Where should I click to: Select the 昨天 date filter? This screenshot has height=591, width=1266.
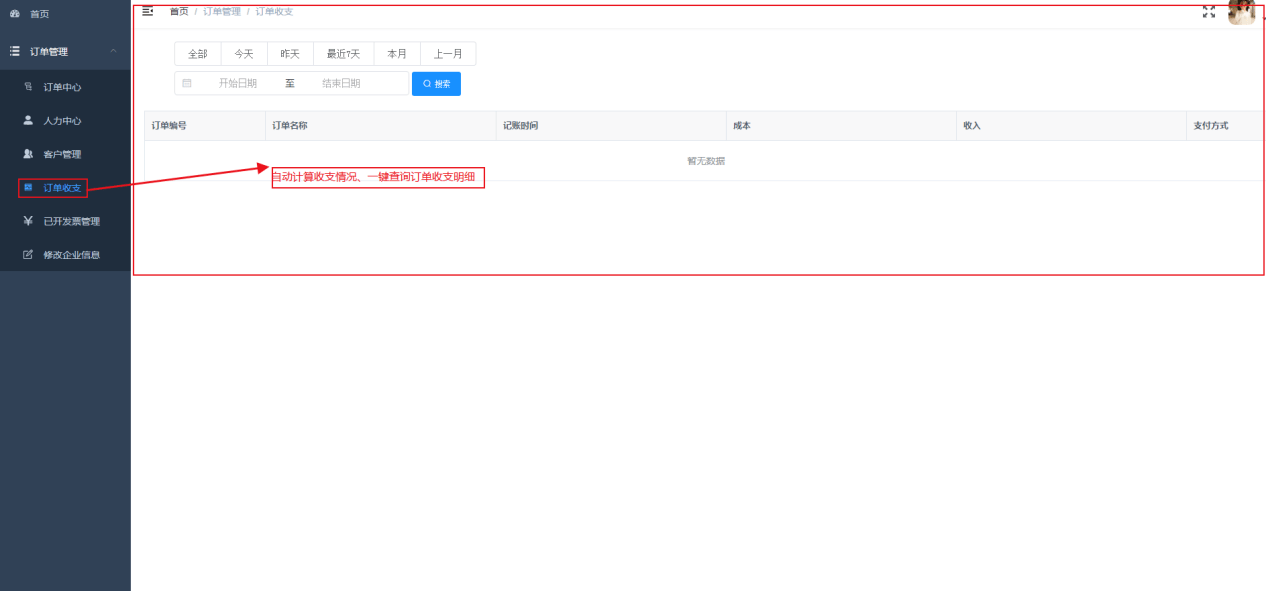tap(290, 54)
